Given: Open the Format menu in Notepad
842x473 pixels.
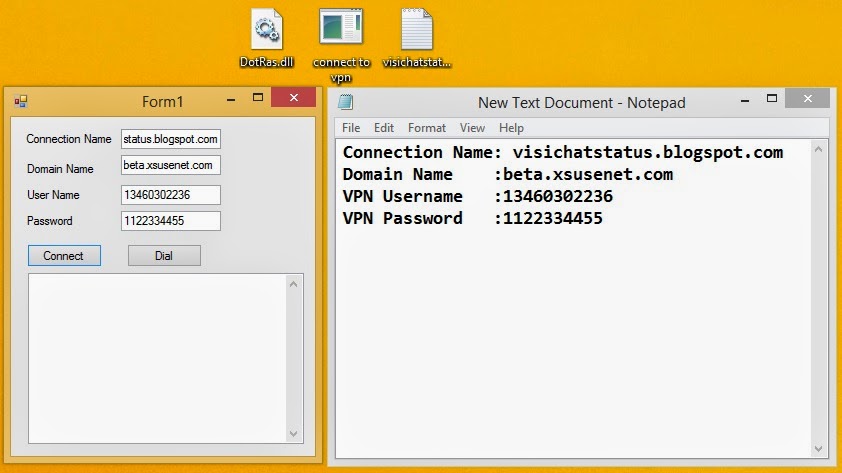Looking at the screenshot, I should click(426, 128).
